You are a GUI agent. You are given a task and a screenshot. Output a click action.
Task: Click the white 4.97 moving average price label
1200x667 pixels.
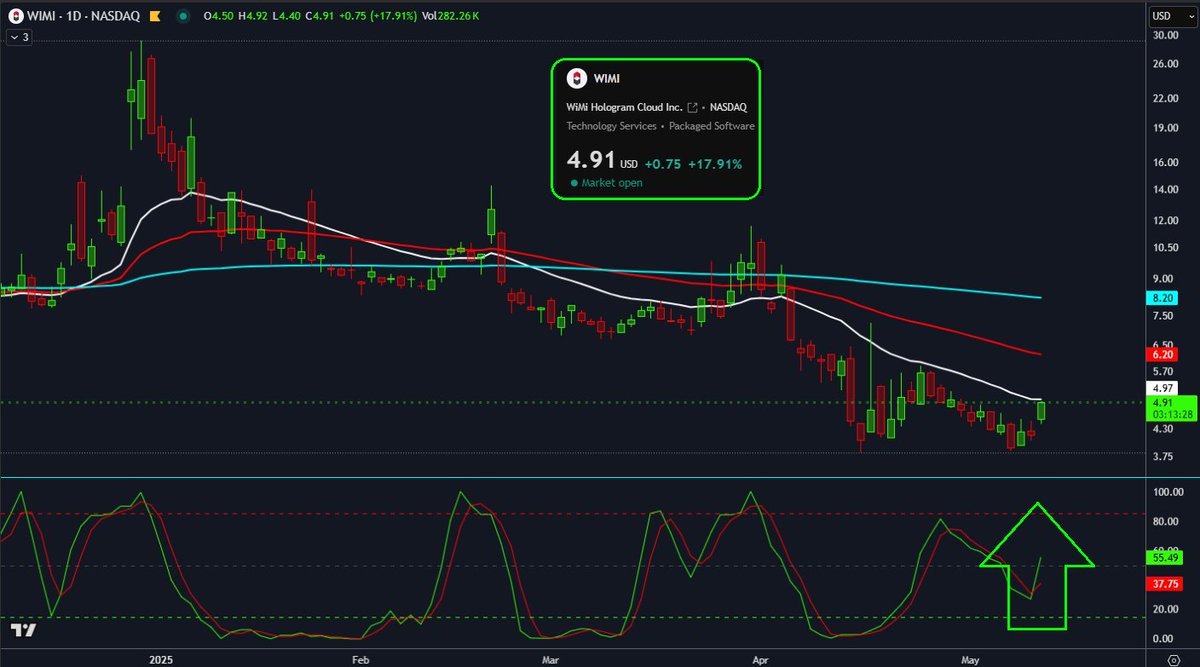click(1163, 387)
